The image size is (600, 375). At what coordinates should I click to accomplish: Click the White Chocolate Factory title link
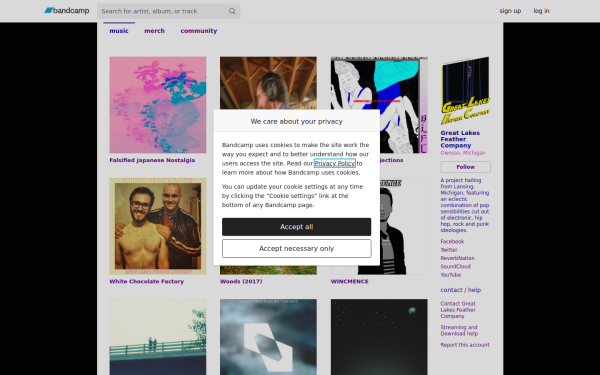(147, 281)
